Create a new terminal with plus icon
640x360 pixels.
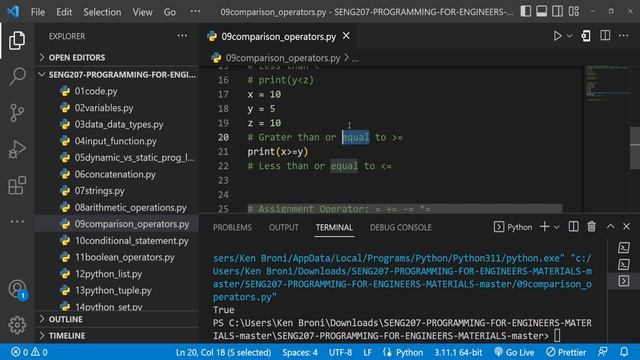click(544, 227)
